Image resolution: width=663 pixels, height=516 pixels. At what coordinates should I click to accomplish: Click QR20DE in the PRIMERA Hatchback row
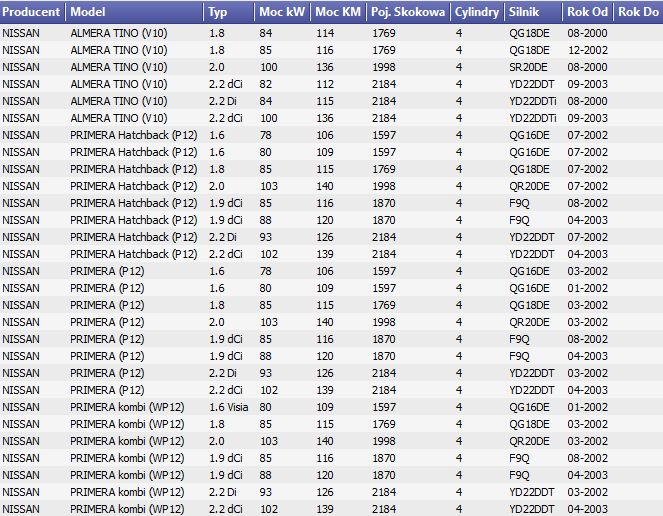point(529,186)
